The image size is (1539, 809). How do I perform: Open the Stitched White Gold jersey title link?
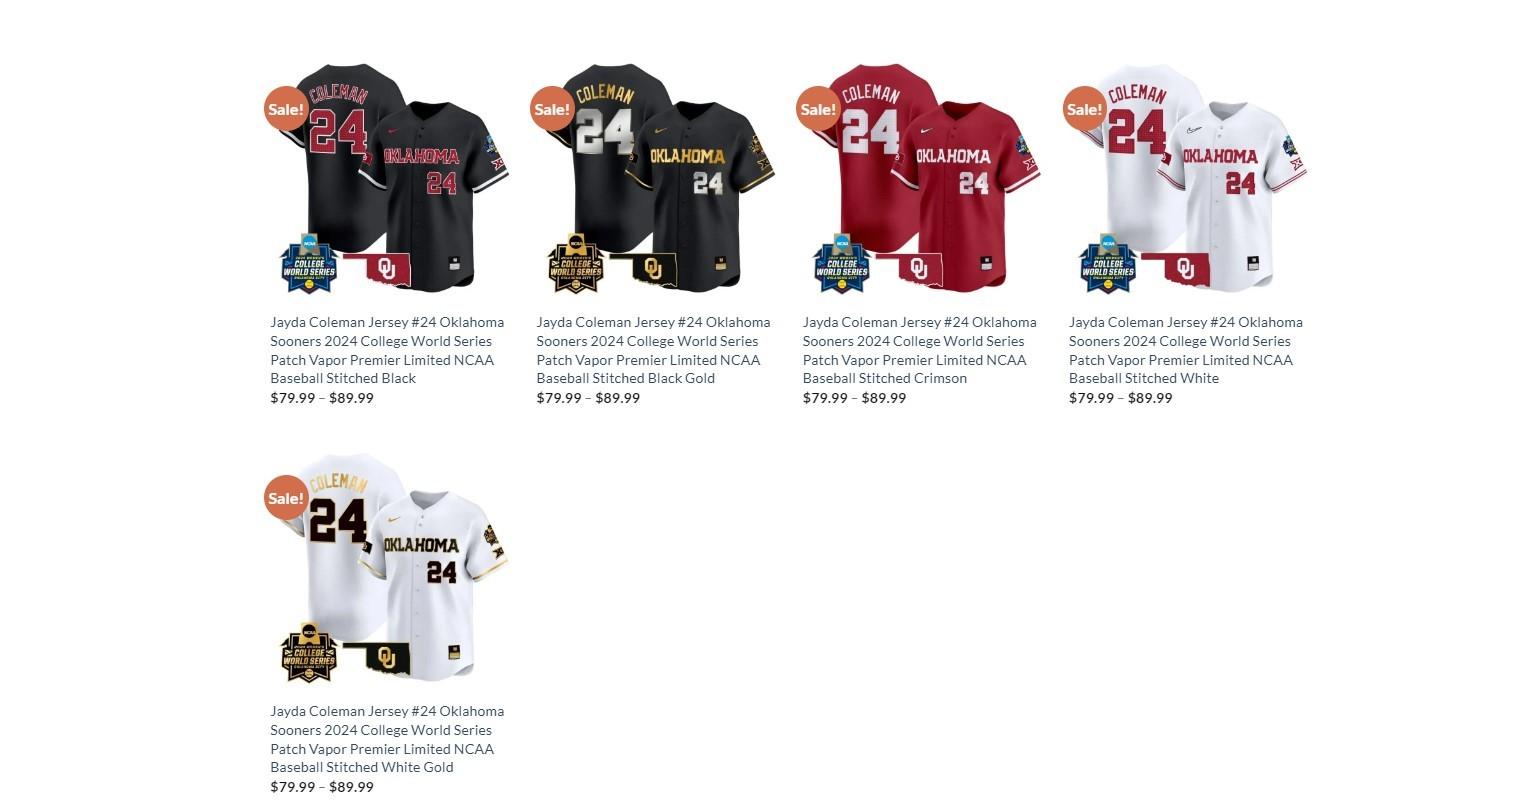(x=387, y=739)
